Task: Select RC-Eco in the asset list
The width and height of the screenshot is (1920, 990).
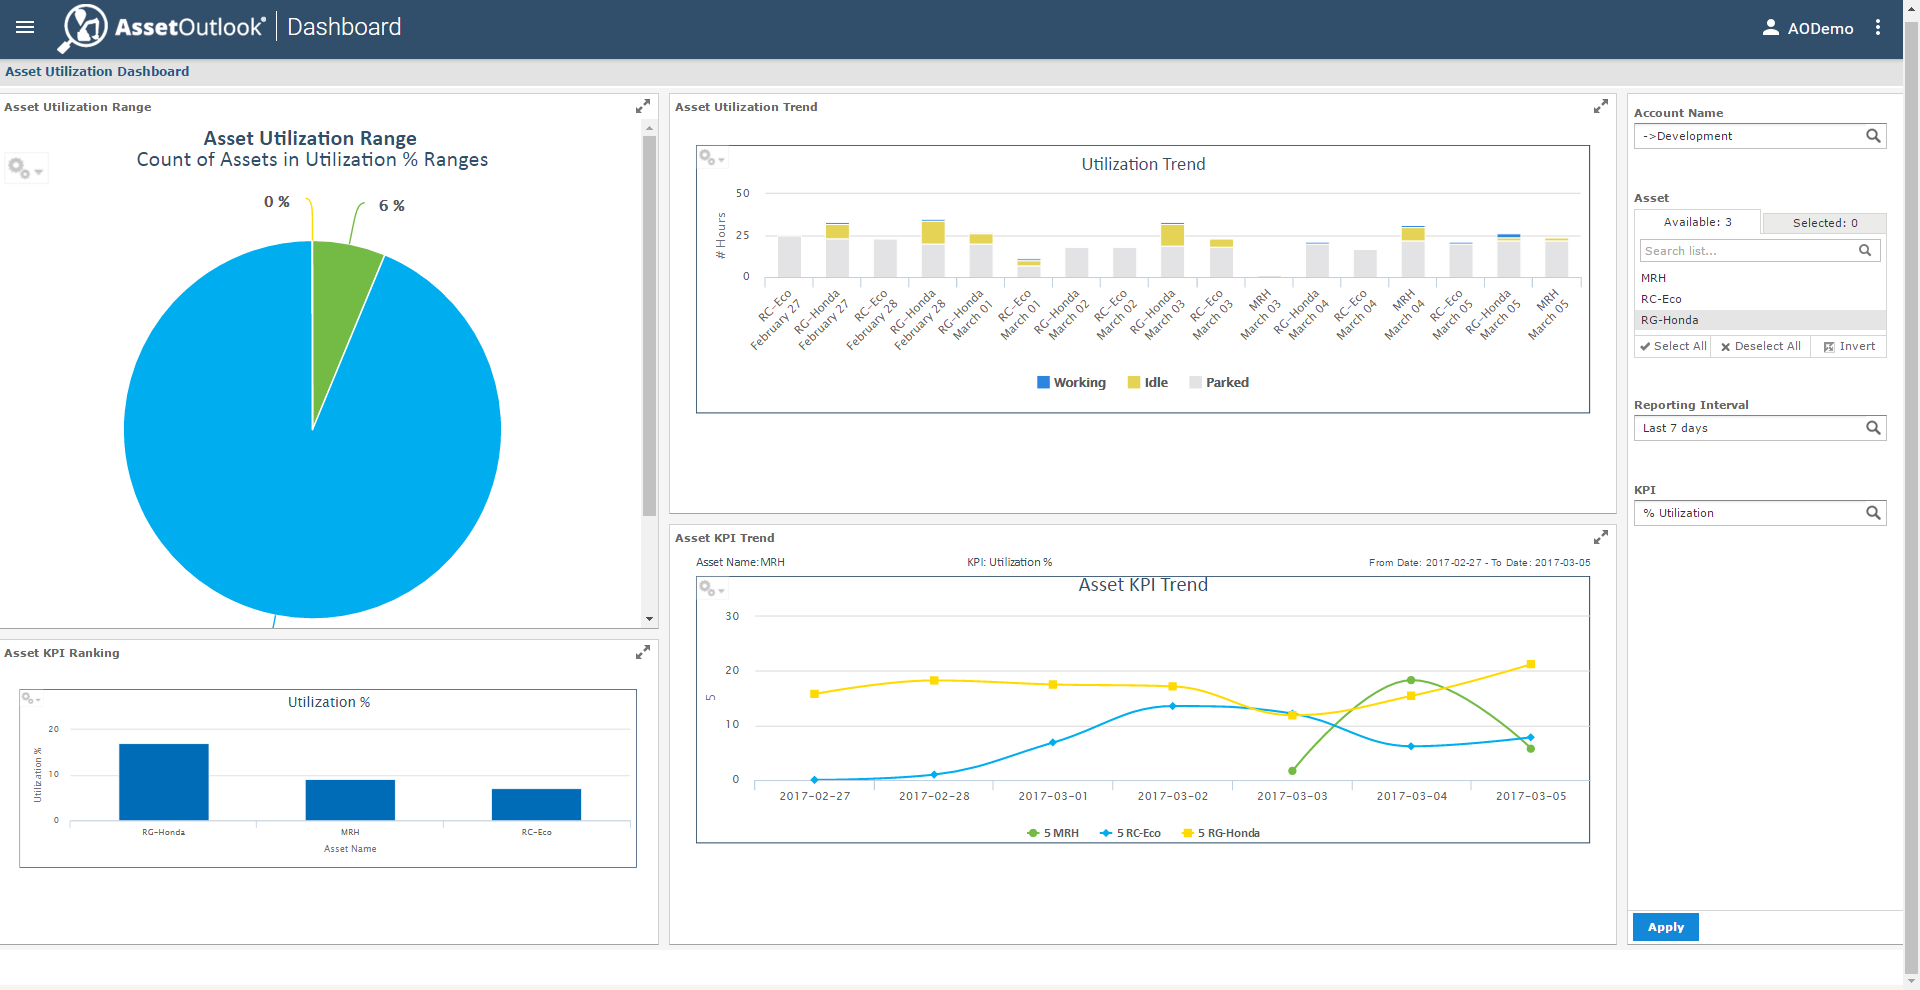Action: click(1760, 299)
